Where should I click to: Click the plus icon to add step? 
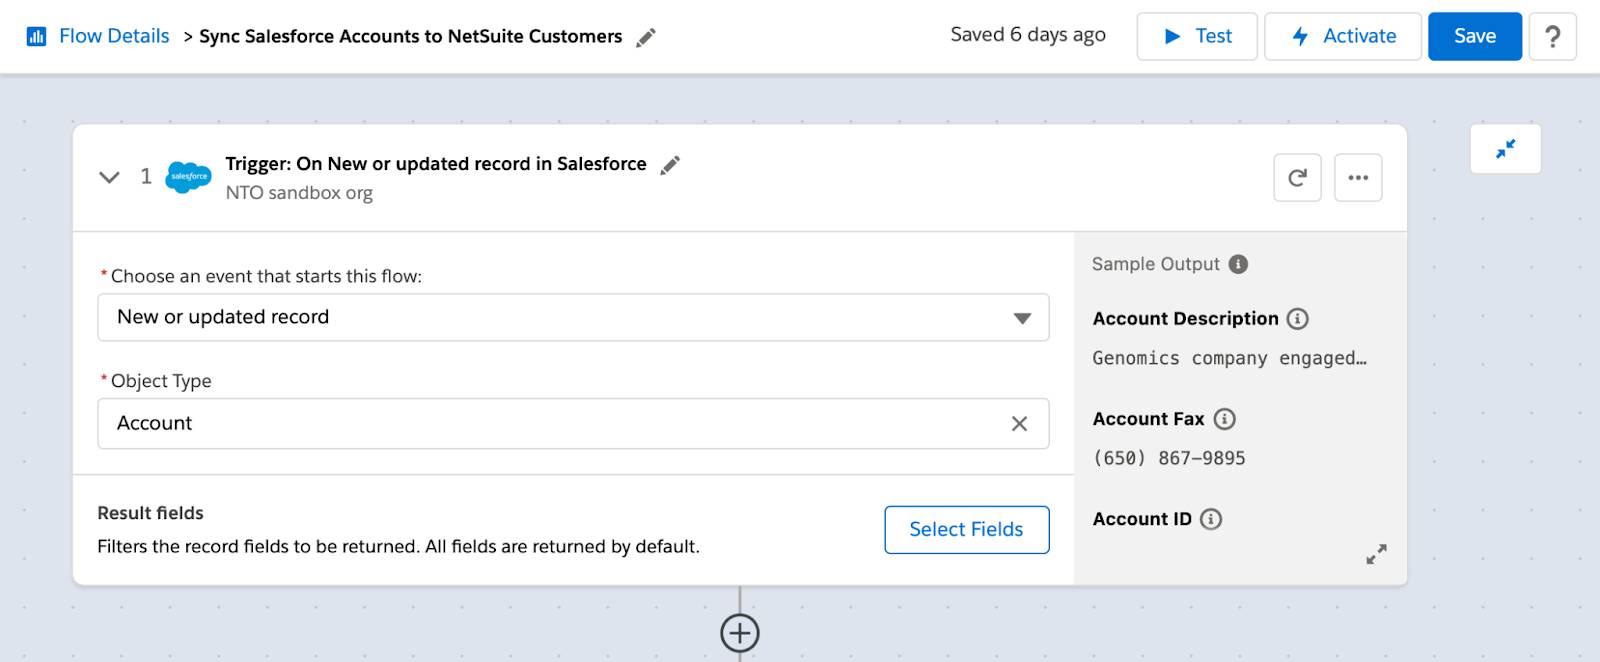(x=739, y=633)
